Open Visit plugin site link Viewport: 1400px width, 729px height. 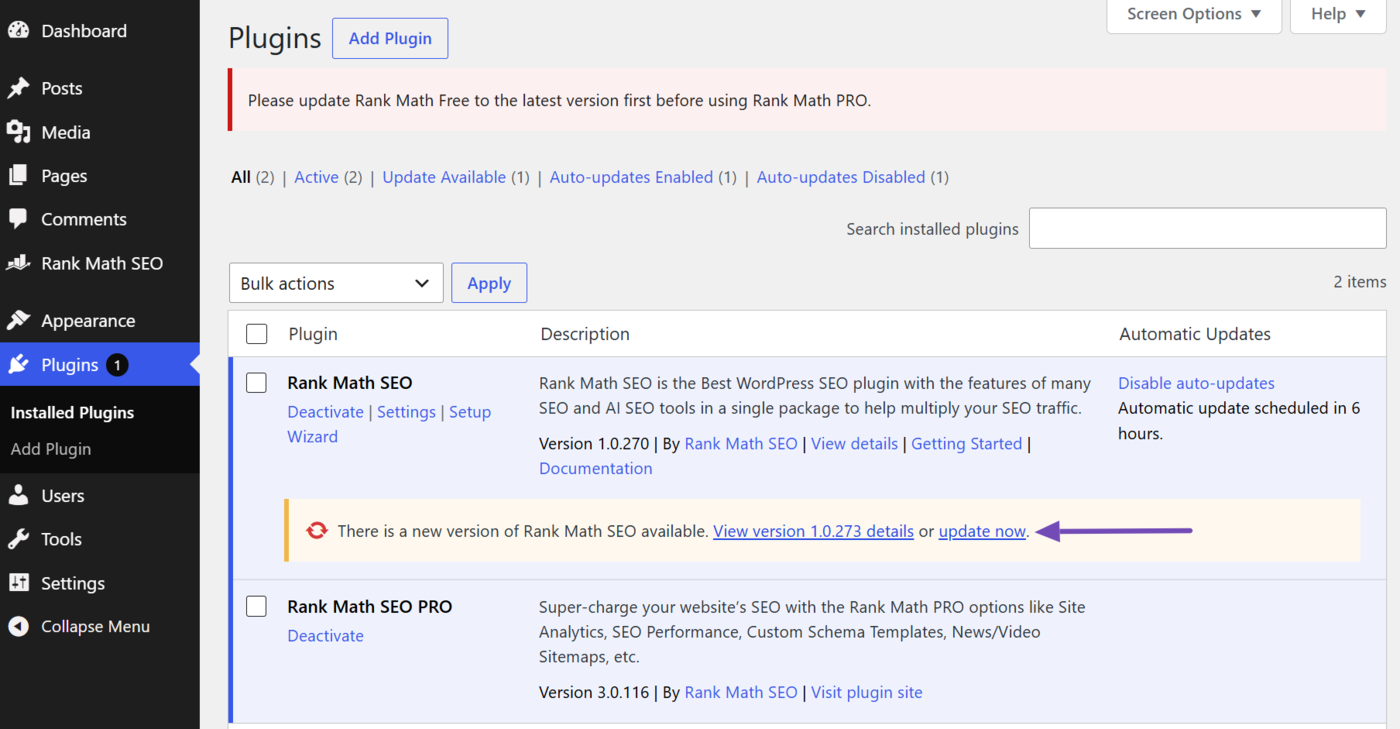(867, 692)
